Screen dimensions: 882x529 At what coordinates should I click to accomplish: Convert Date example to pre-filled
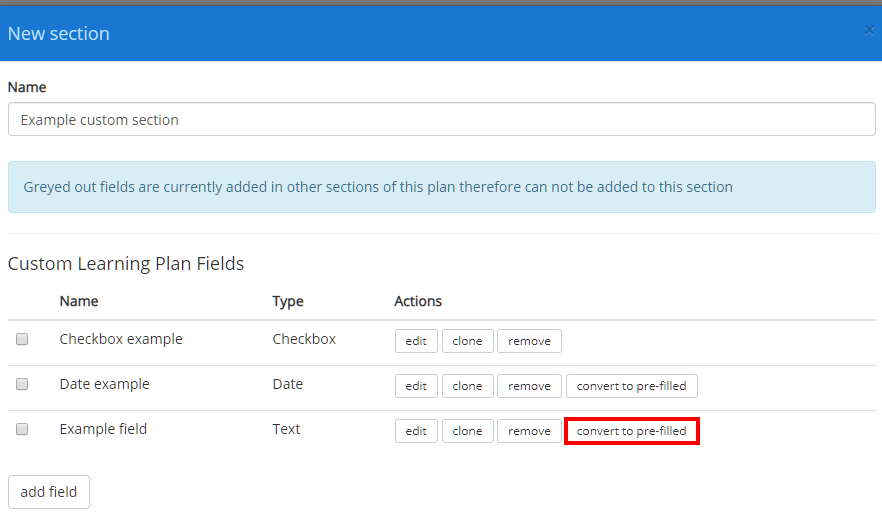pyautogui.click(x=632, y=386)
